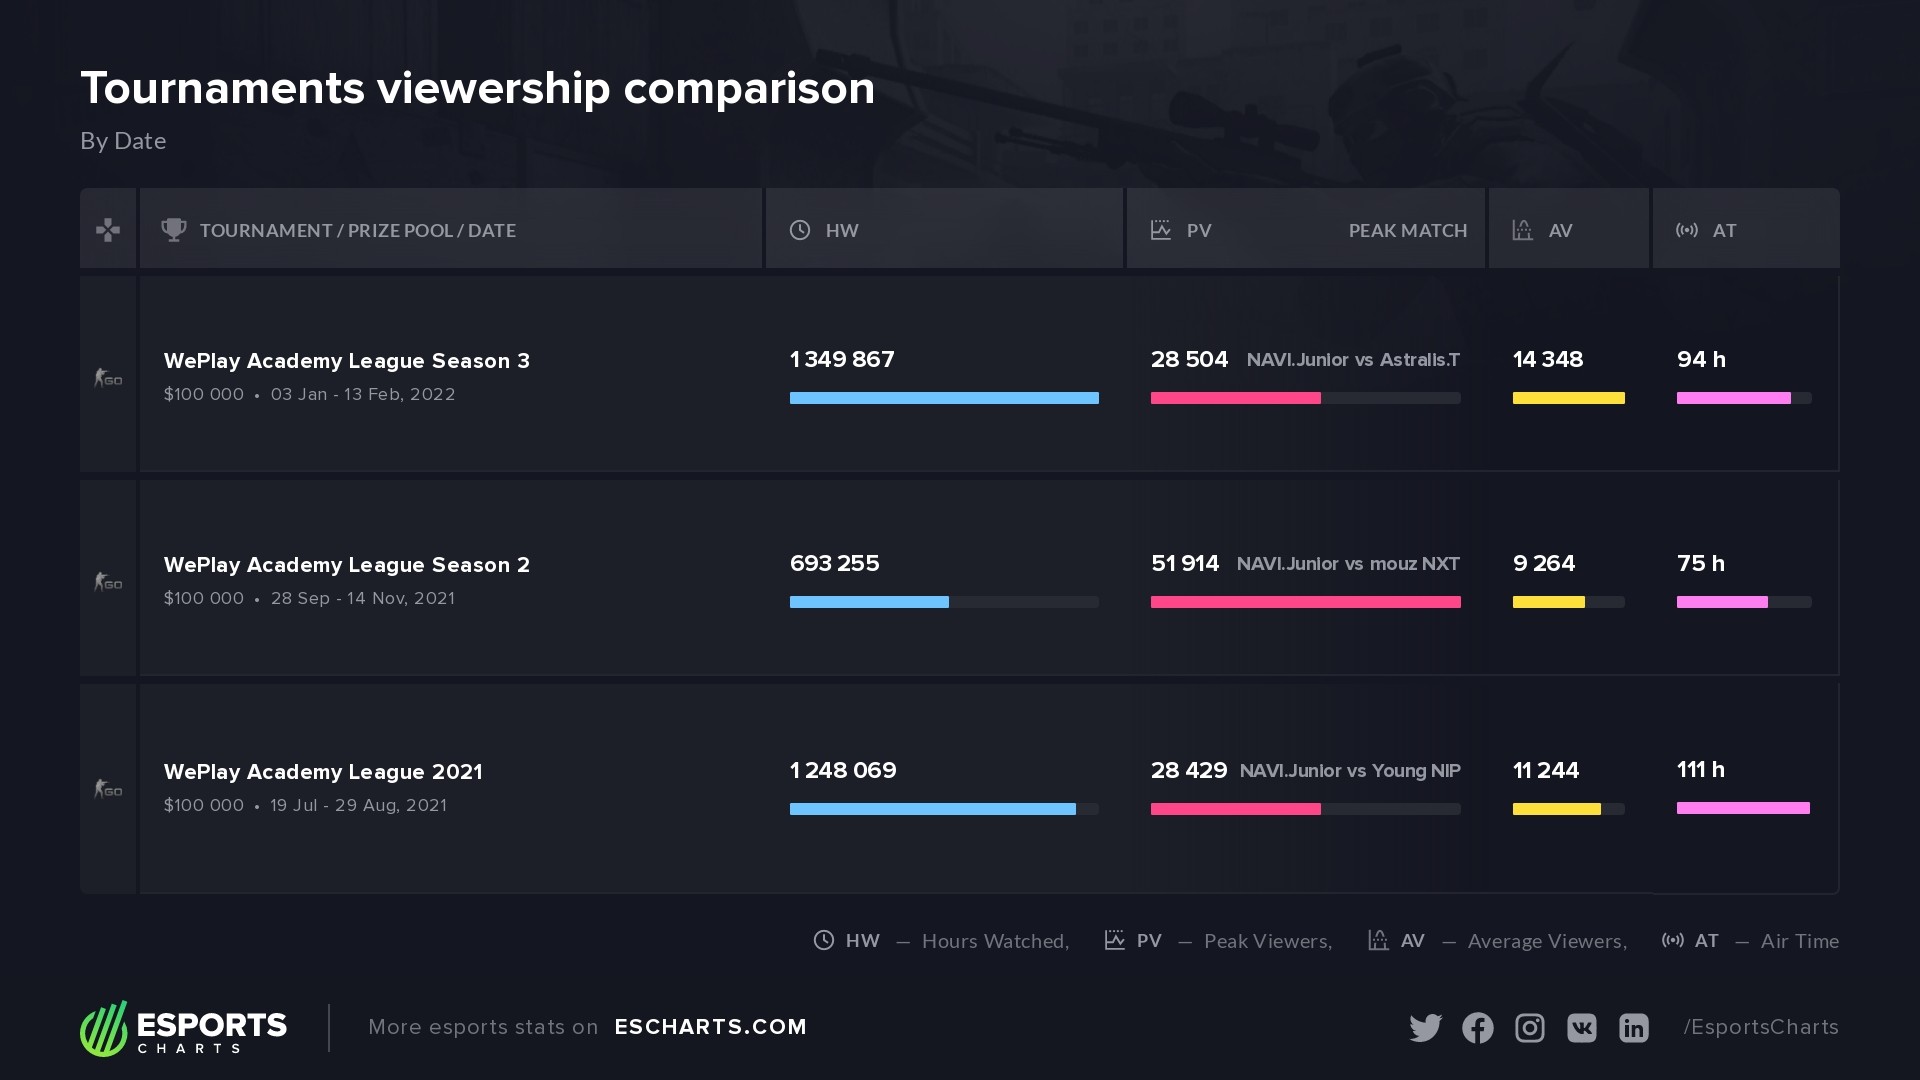Open WePlay Academy League Season 2 title
Image resolution: width=1920 pixels, height=1080 pixels.
click(346, 565)
